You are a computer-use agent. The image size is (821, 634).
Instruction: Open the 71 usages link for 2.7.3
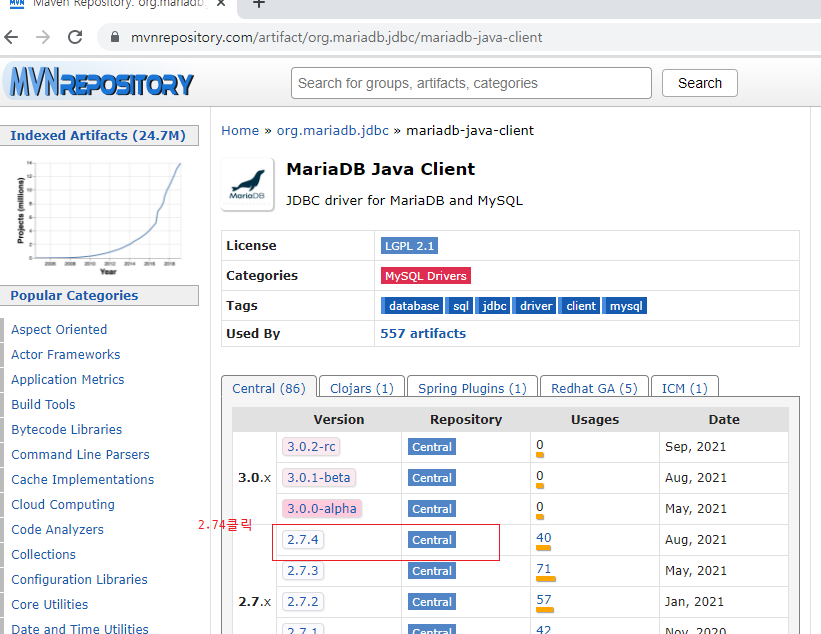click(x=543, y=569)
